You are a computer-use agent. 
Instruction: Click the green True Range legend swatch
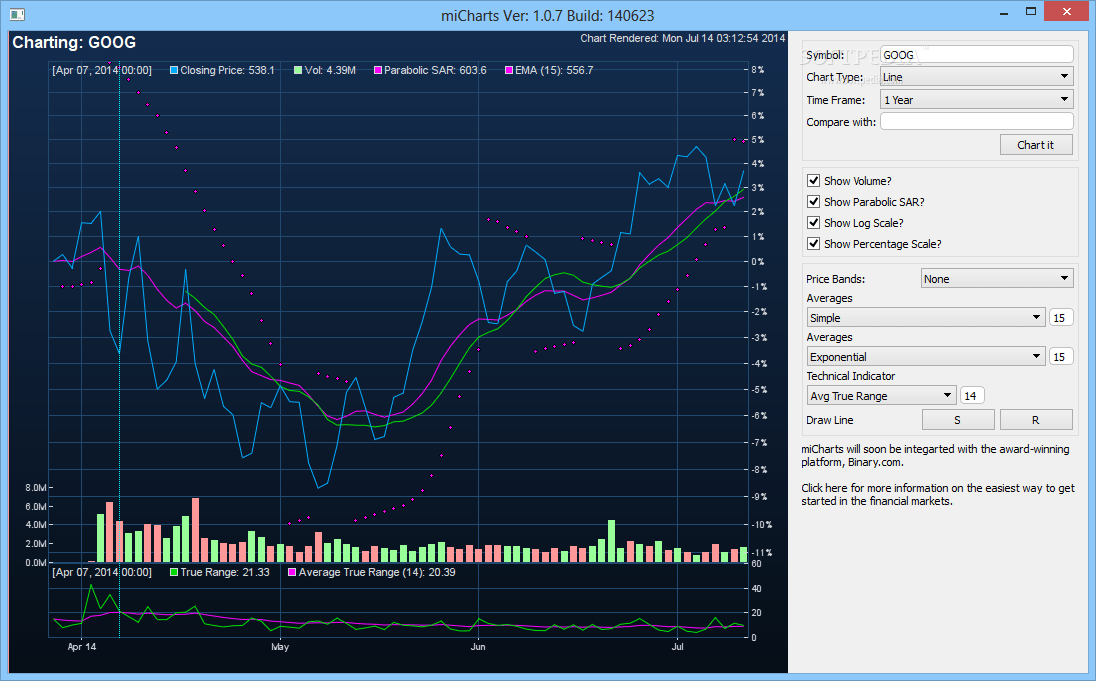click(174, 572)
